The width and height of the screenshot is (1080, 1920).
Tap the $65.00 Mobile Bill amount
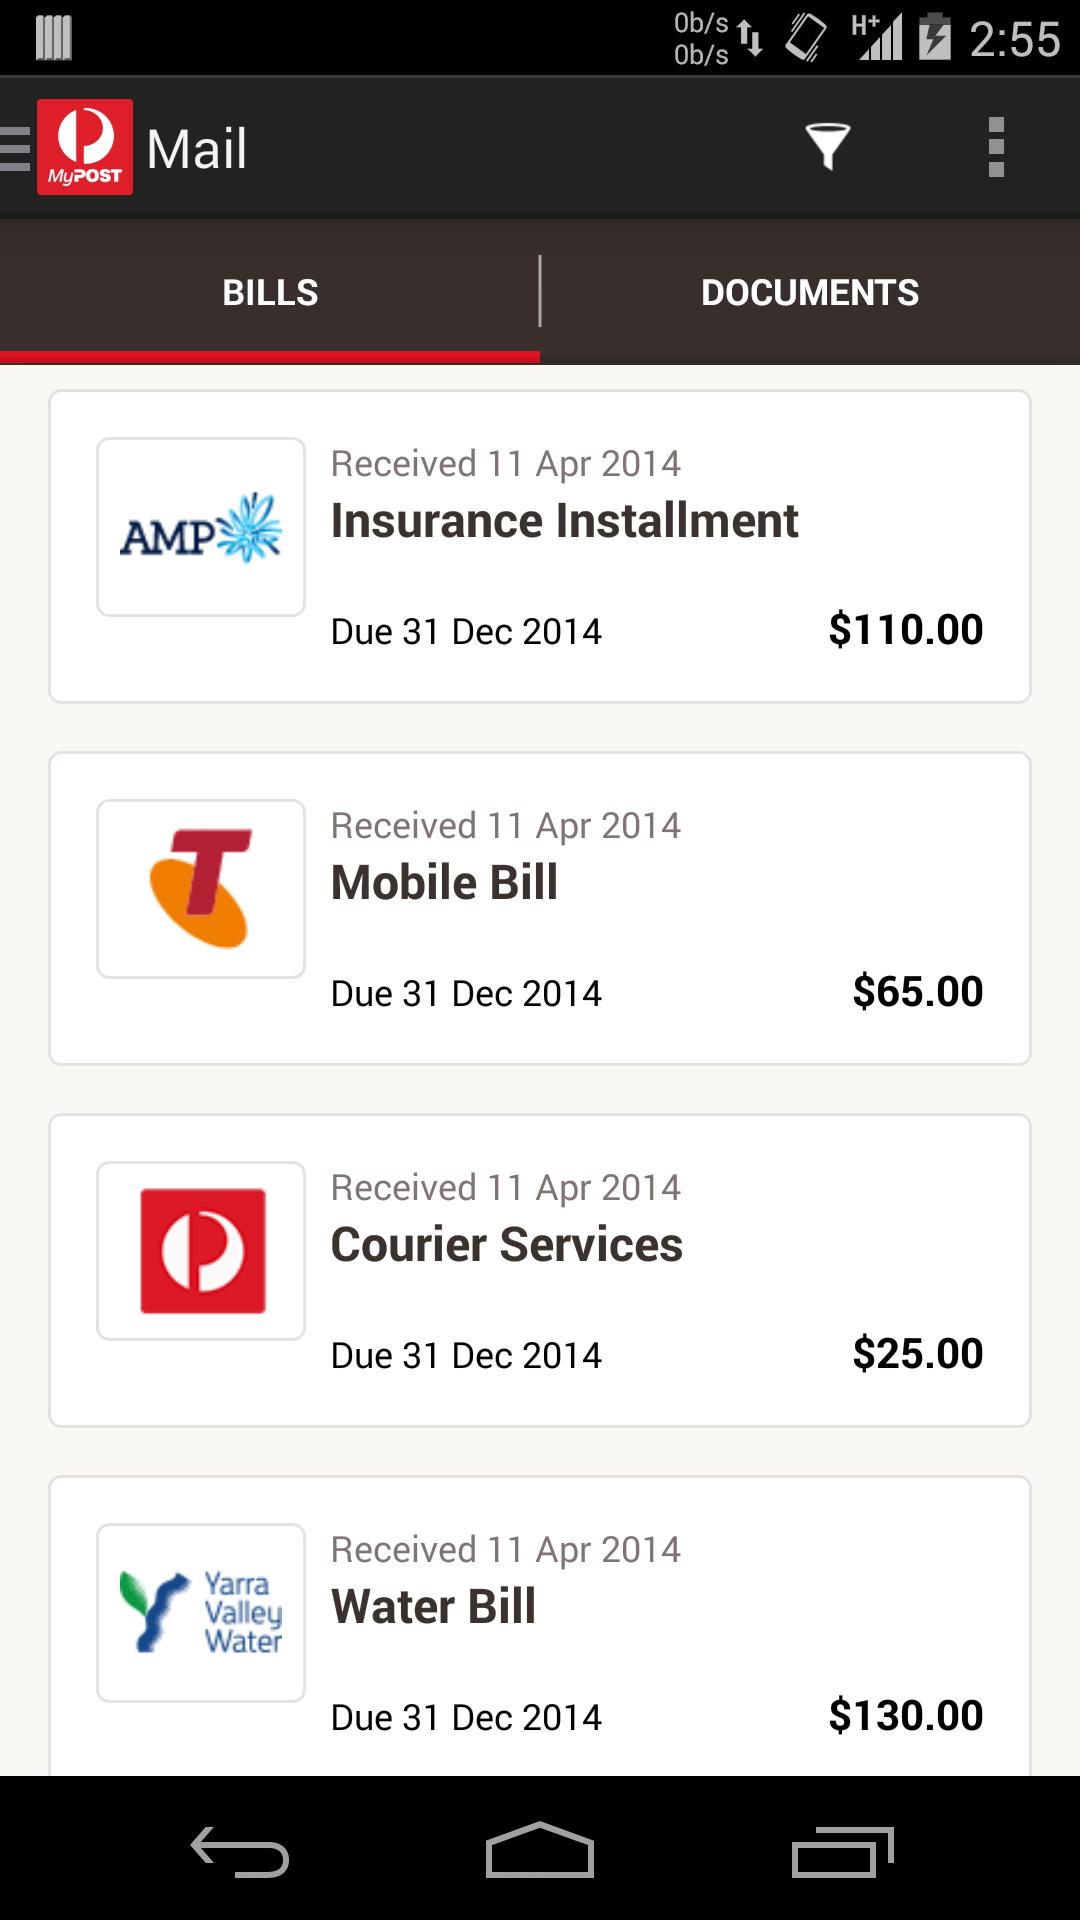917,992
